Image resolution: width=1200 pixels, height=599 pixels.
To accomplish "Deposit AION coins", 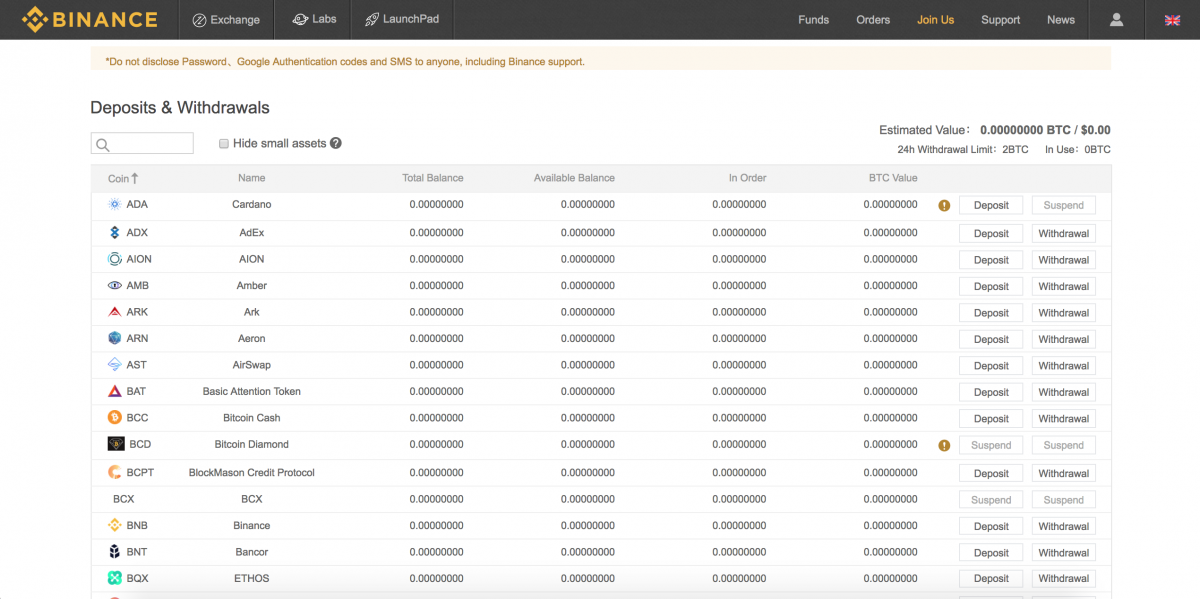I will click(991, 260).
